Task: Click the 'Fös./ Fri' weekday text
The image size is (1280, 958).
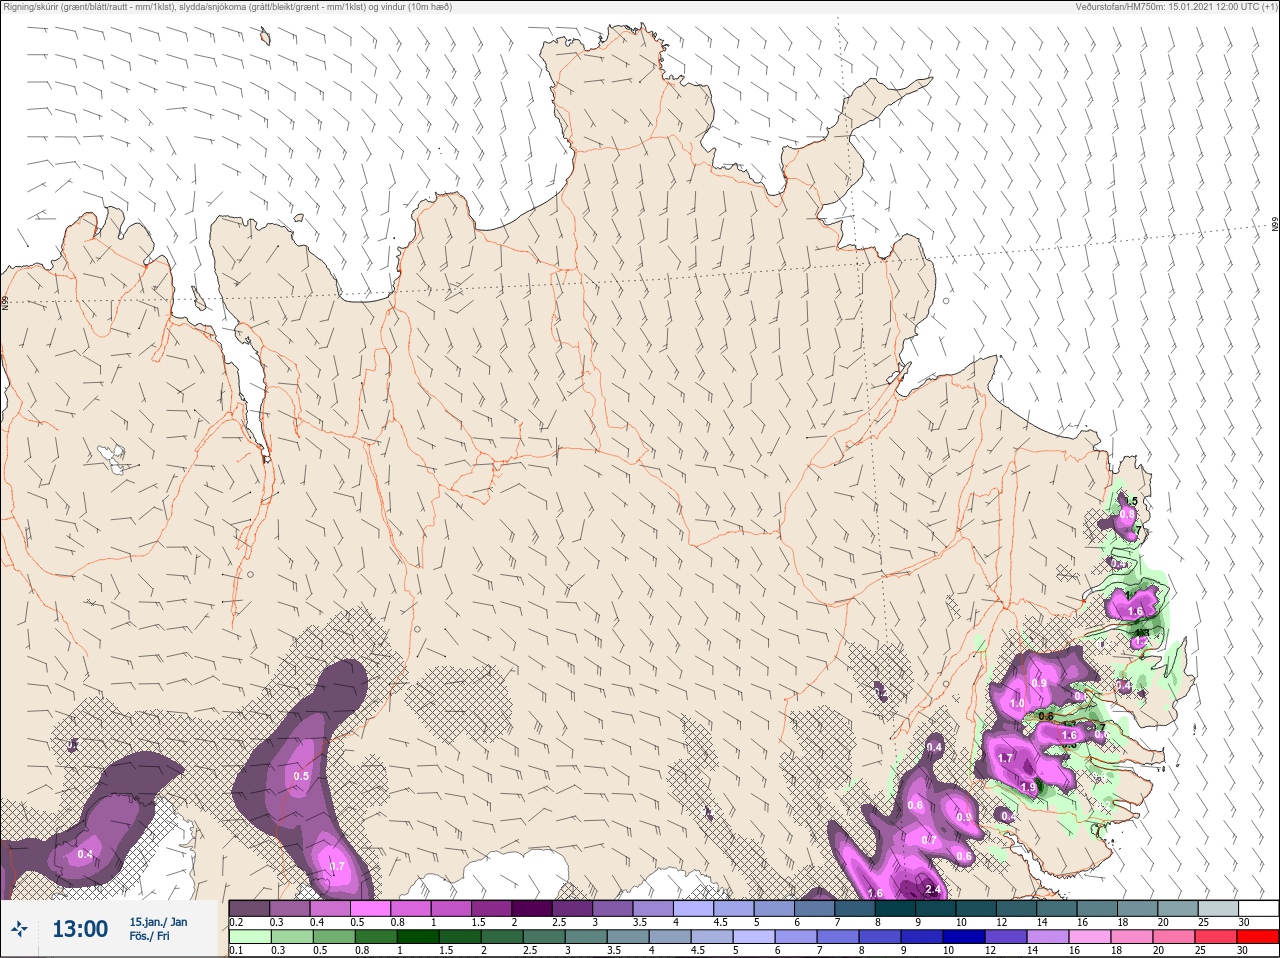Action: pos(149,936)
